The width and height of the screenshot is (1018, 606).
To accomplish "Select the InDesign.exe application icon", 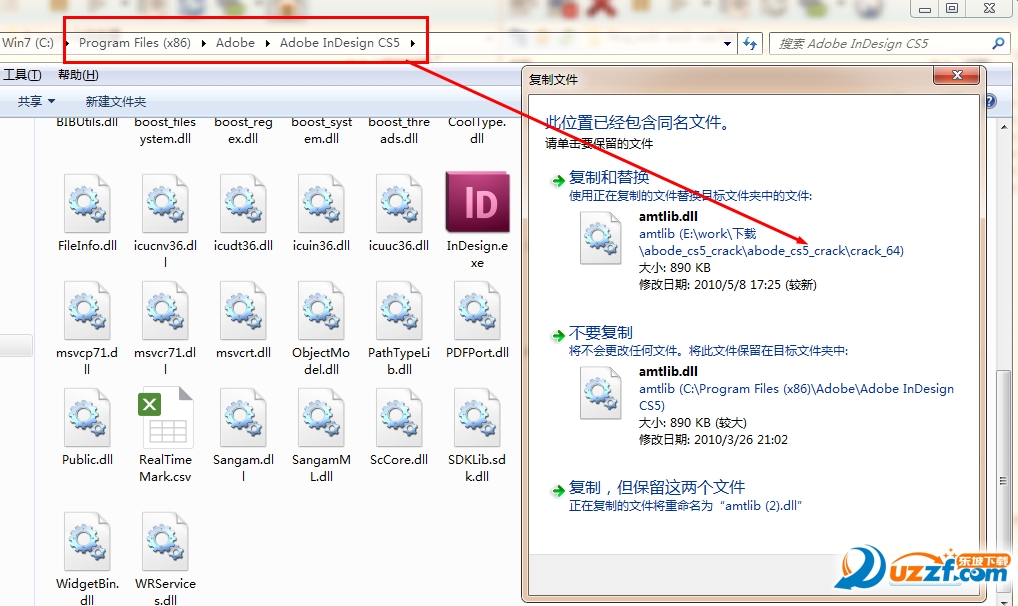I will point(477,202).
